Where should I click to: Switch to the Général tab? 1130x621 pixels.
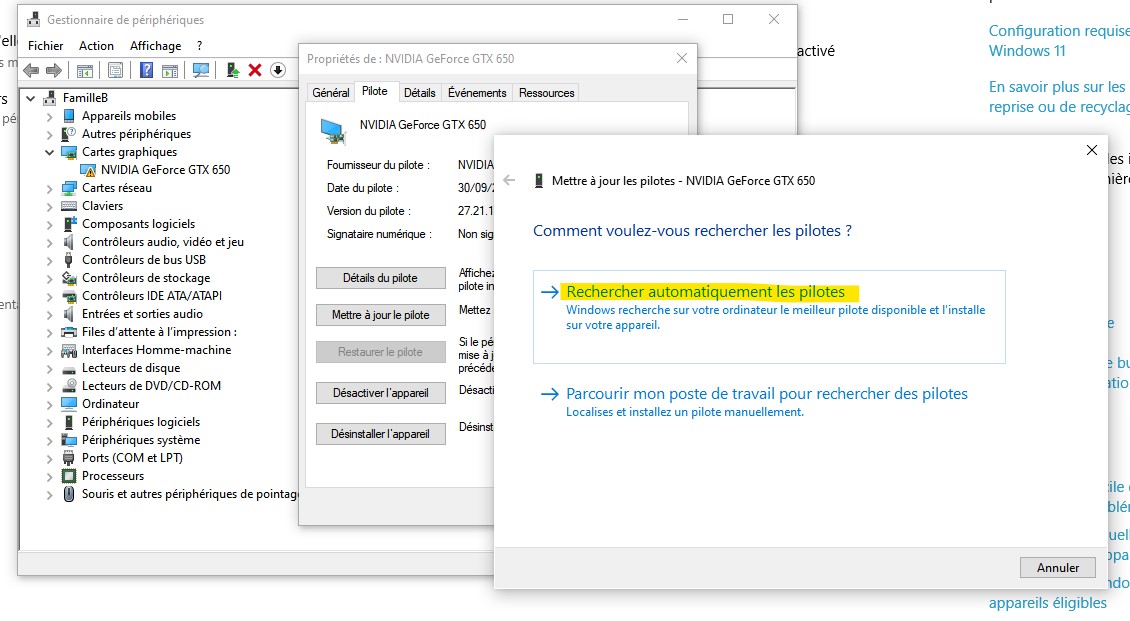click(331, 93)
